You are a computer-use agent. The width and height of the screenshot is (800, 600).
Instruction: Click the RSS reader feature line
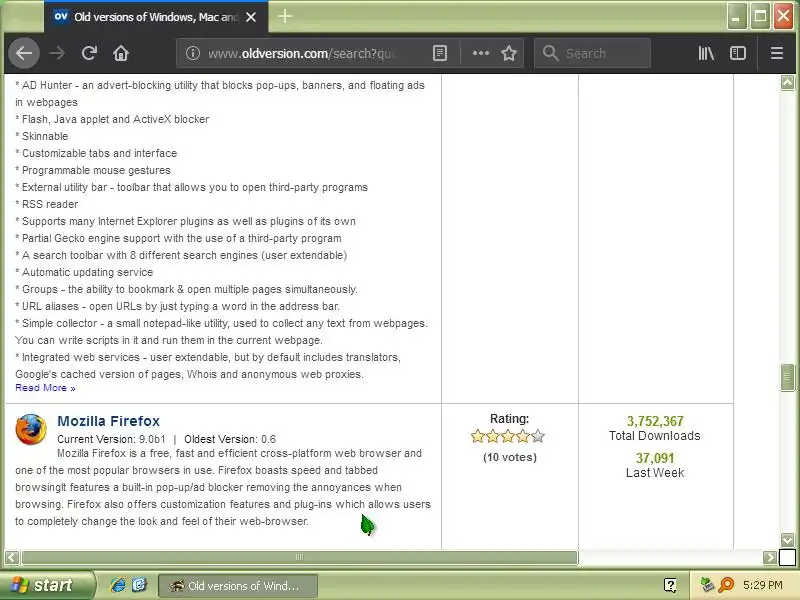47,204
